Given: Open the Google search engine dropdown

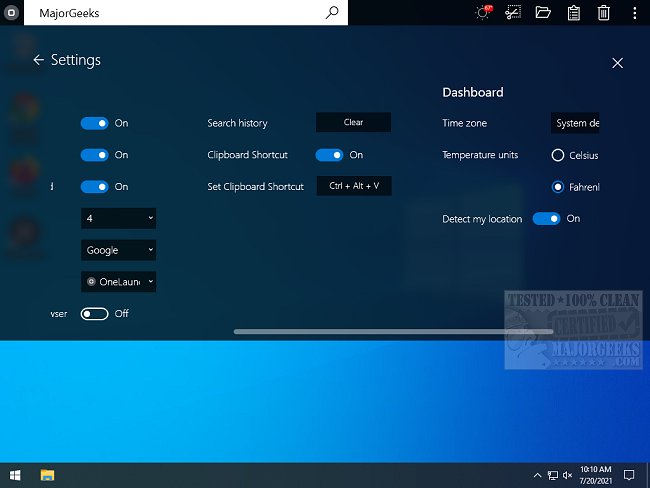Looking at the screenshot, I should (119, 250).
